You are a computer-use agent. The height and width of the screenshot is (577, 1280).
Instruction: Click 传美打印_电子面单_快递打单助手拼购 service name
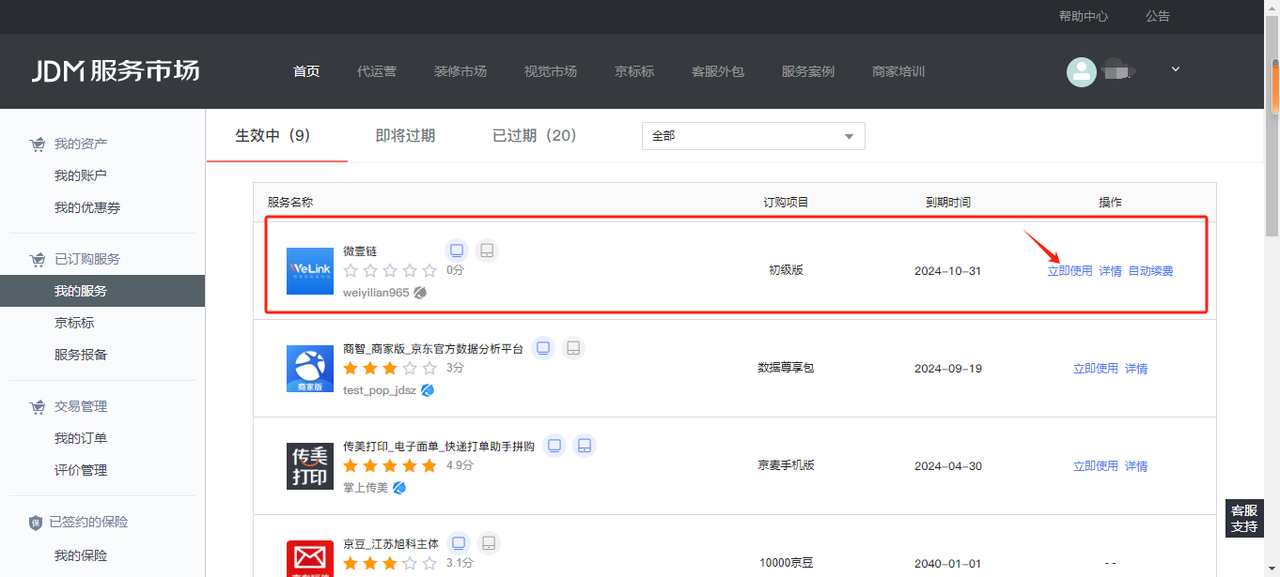[439, 446]
